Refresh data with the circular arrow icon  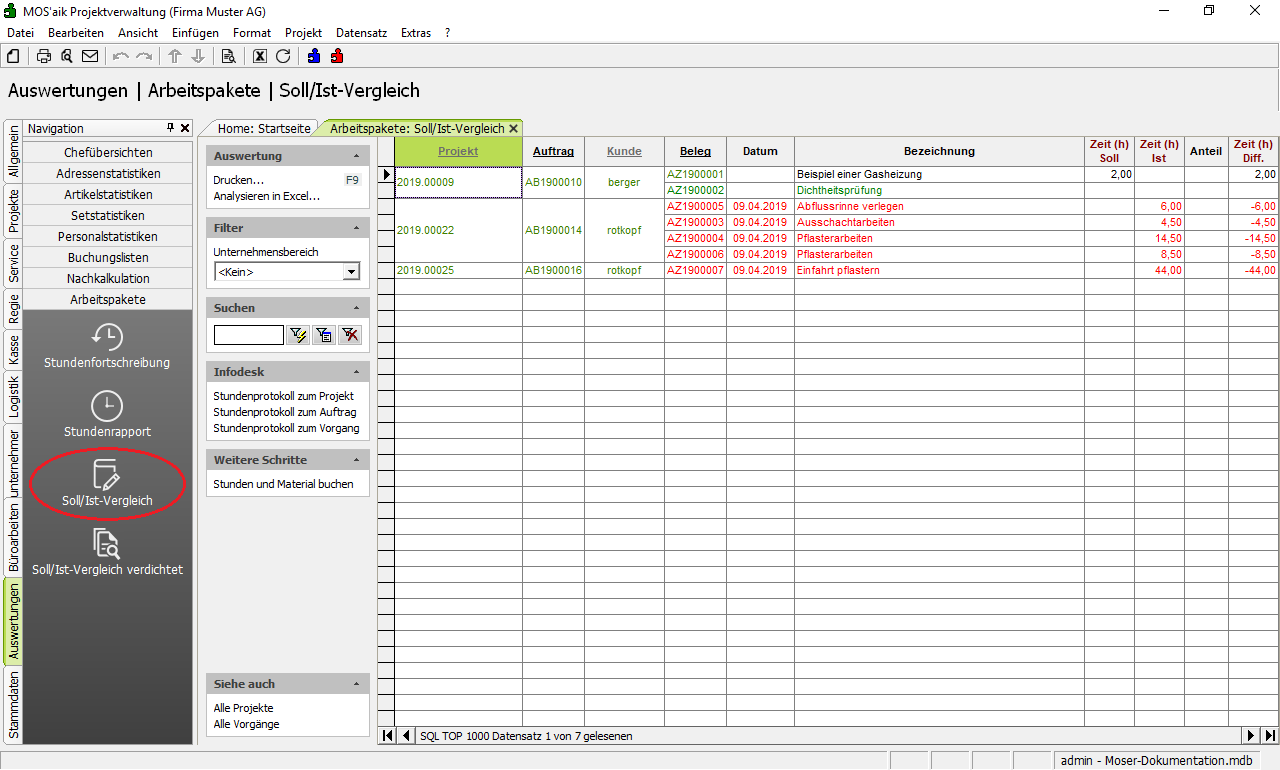283,56
